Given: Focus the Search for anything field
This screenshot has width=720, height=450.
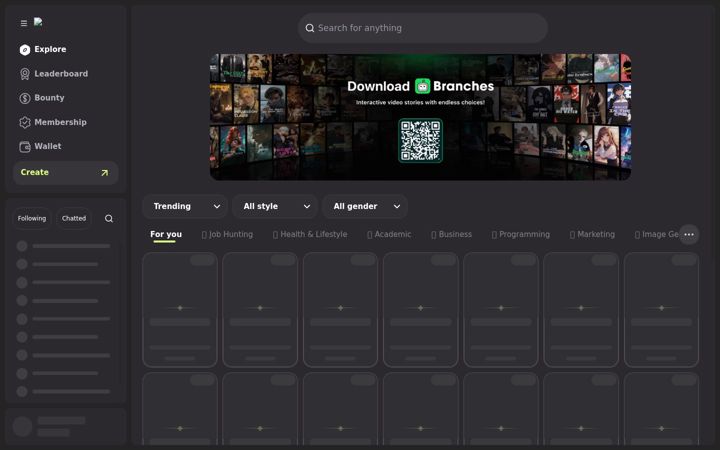Looking at the screenshot, I should point(423,28).
